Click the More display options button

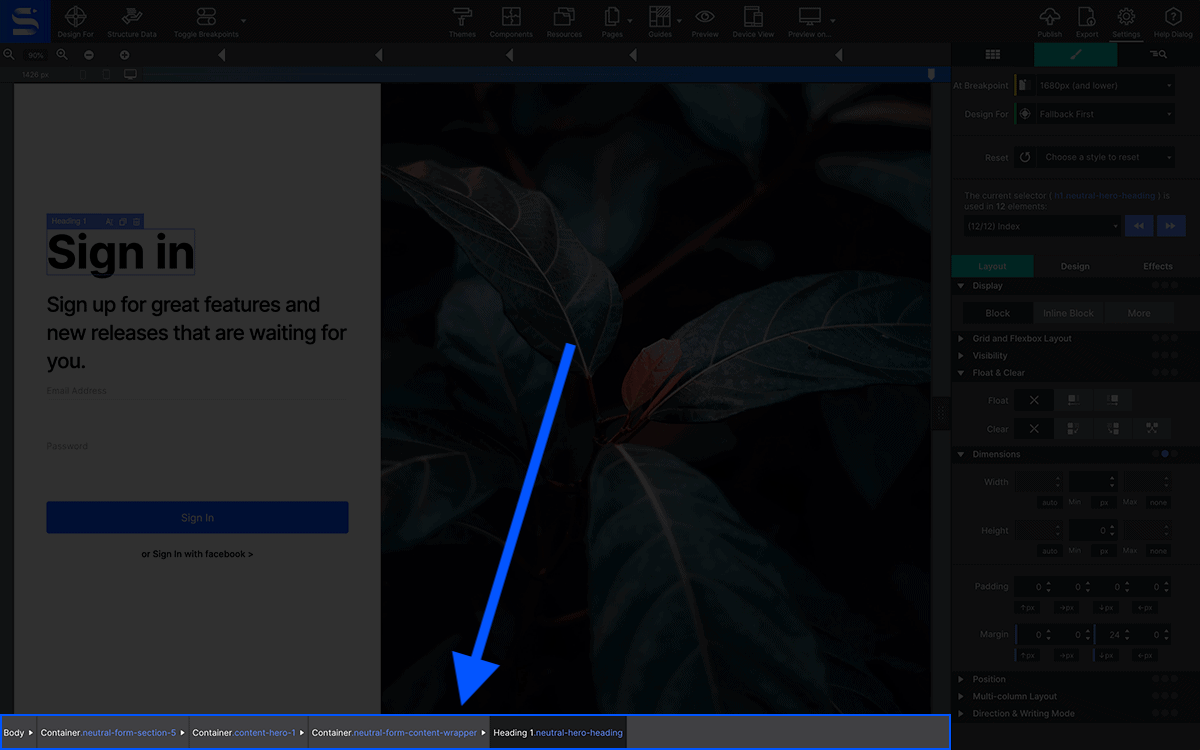[x=1139, y=313]
